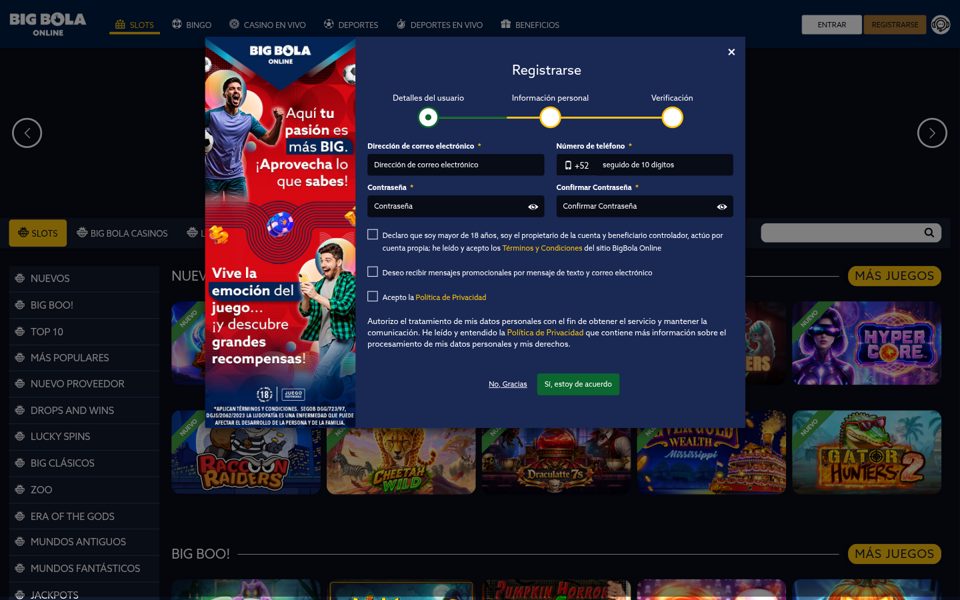Open Cheetah Wild game thumbnail
Image resolution: width=960 pixels, height=600 pixels.
tap(401, 460)
